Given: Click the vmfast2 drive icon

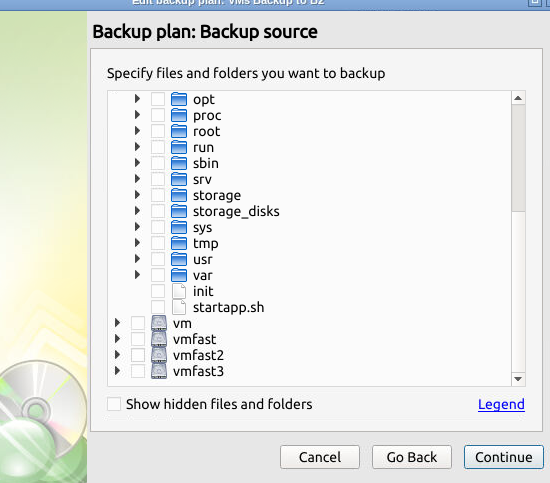Looking at the screenshot, I should pos(159,355).
